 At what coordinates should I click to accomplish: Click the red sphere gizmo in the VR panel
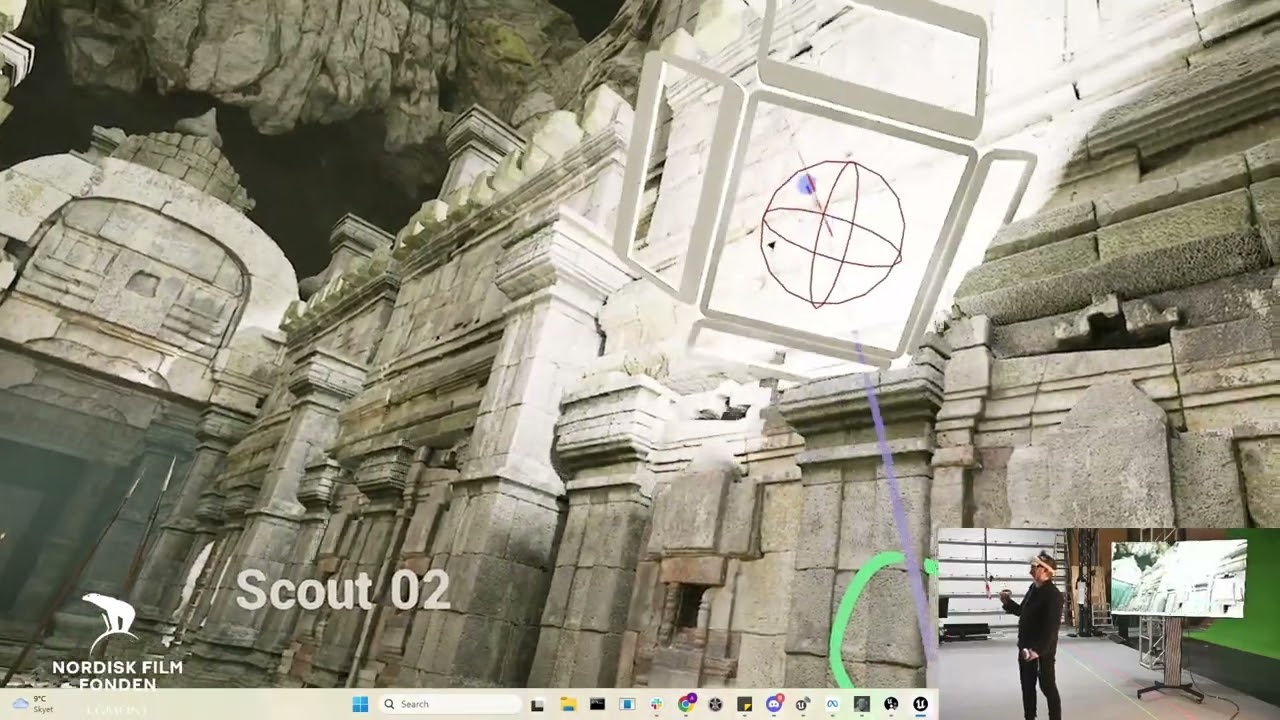click(832, 233)
